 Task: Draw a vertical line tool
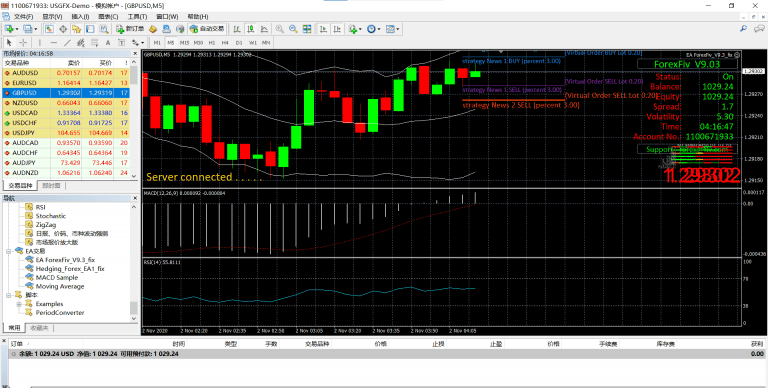click(x=40, y=43)
